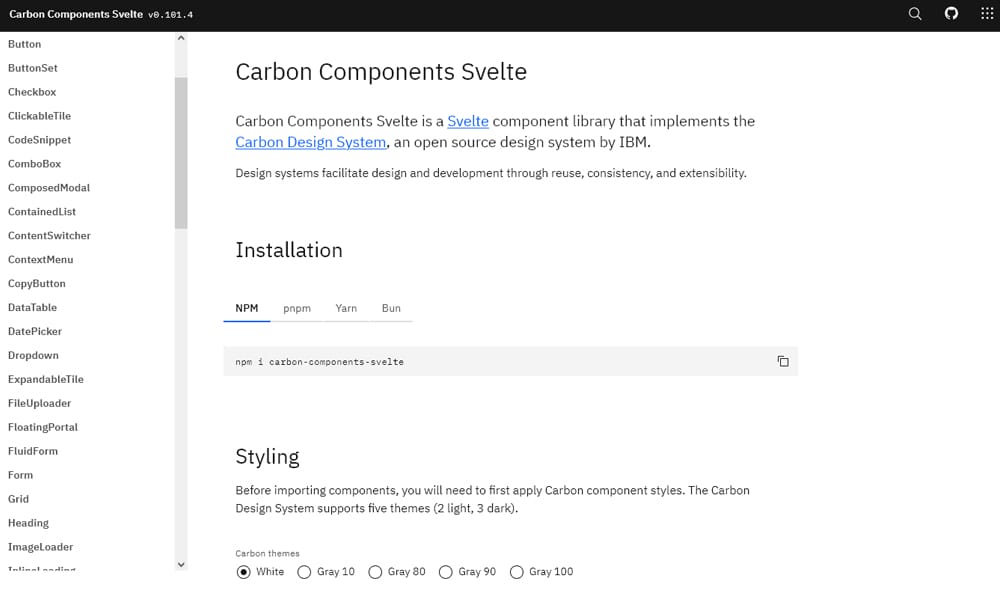Open the Checkbox component page
The image size is (1000, 600).
(x=32, y=92)
